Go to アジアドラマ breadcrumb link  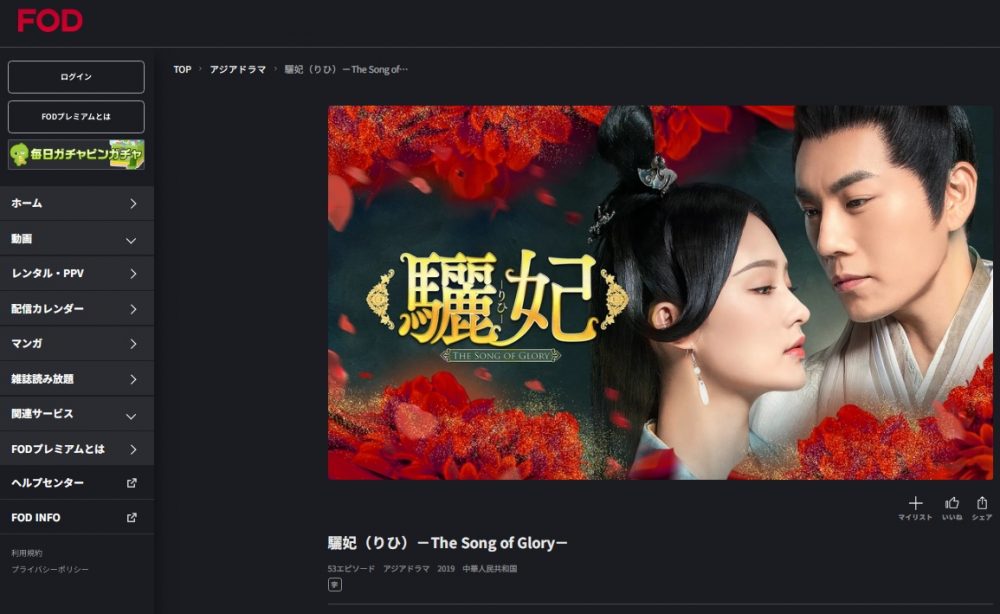pyautogui.click(x=238, y=69)
